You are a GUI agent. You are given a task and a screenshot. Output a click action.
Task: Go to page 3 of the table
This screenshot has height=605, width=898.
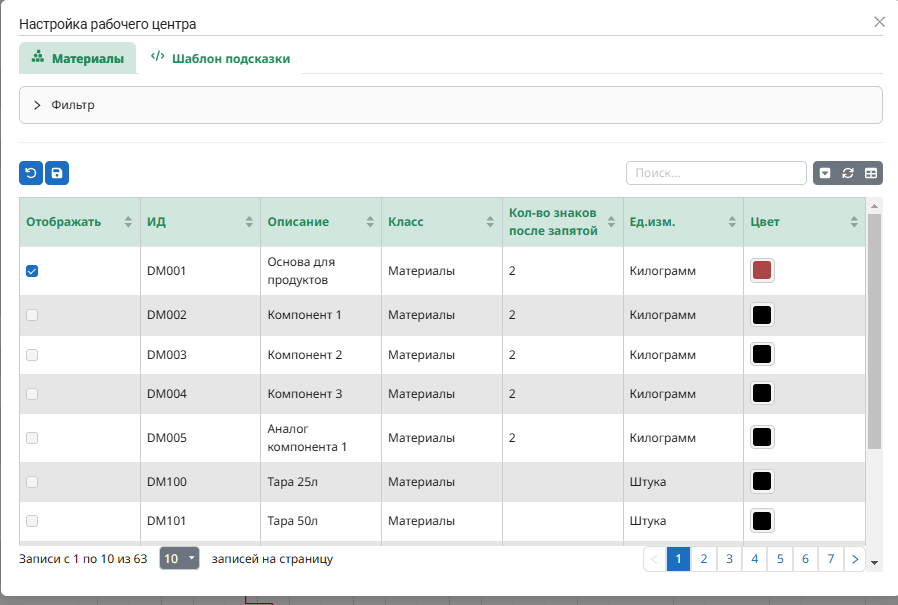pyautogui.click(x=730, y=559)
